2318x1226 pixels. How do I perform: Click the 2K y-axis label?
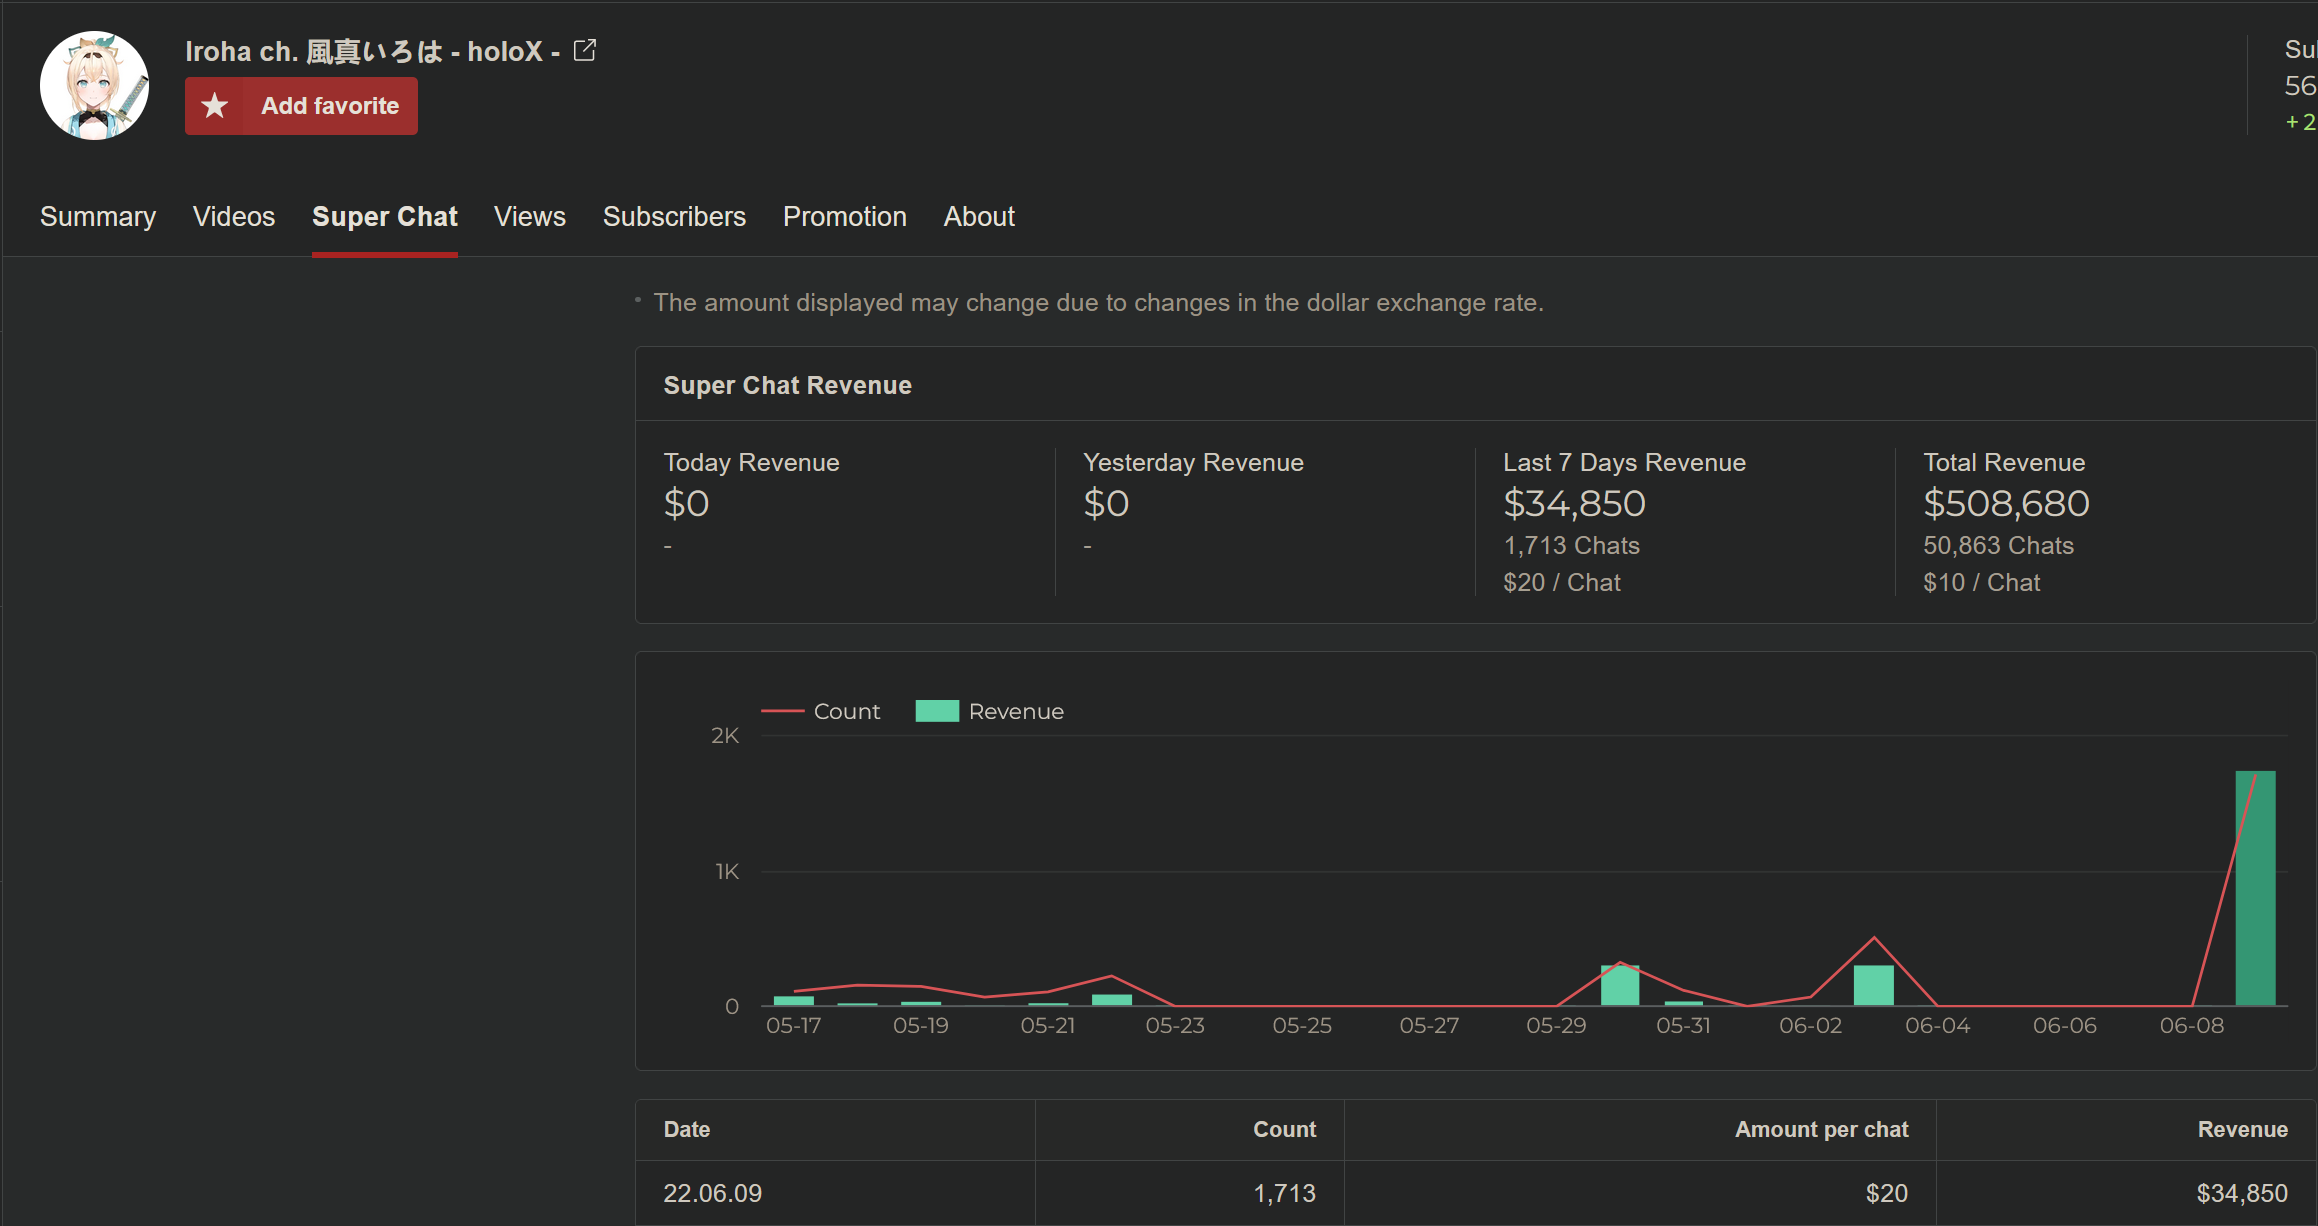[725, 736]
